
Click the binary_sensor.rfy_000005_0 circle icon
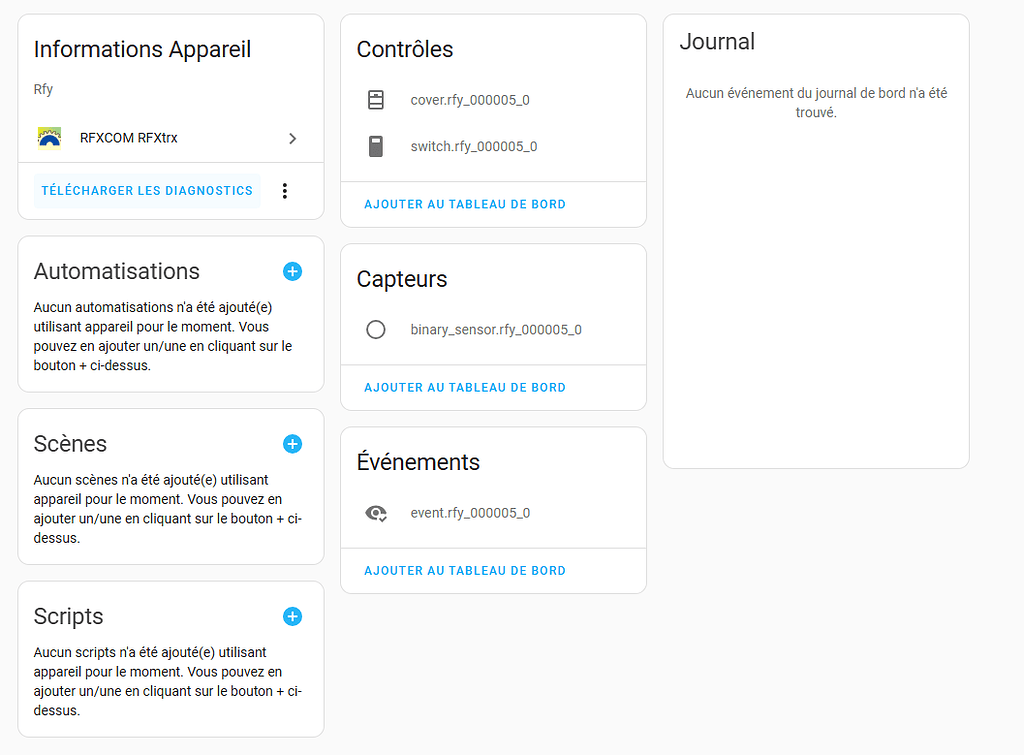[376, 329]
